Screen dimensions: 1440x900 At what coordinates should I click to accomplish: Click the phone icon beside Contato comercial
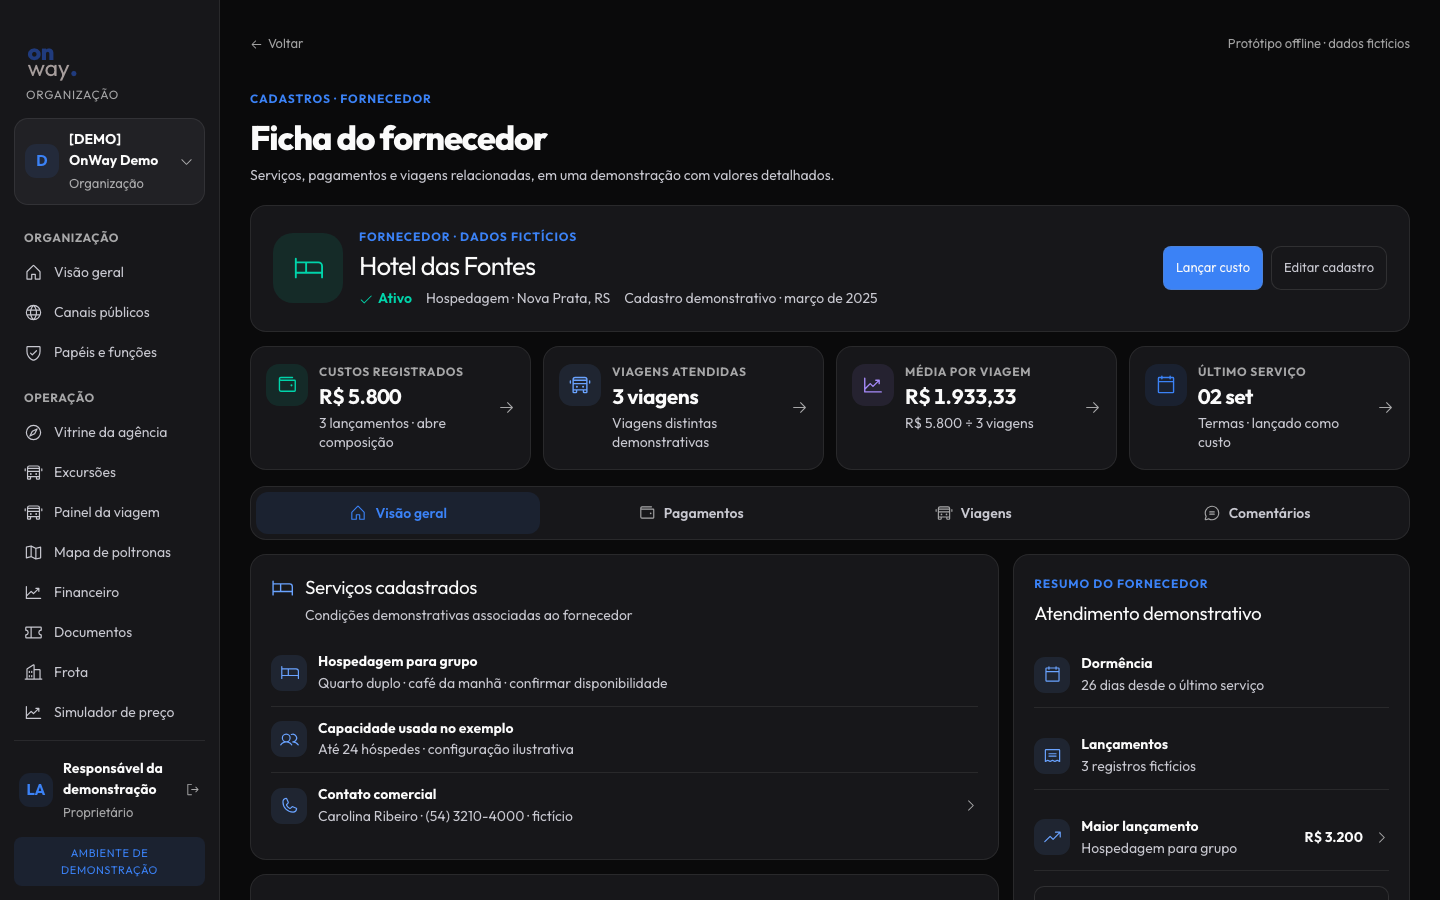(x=289, y=806)
